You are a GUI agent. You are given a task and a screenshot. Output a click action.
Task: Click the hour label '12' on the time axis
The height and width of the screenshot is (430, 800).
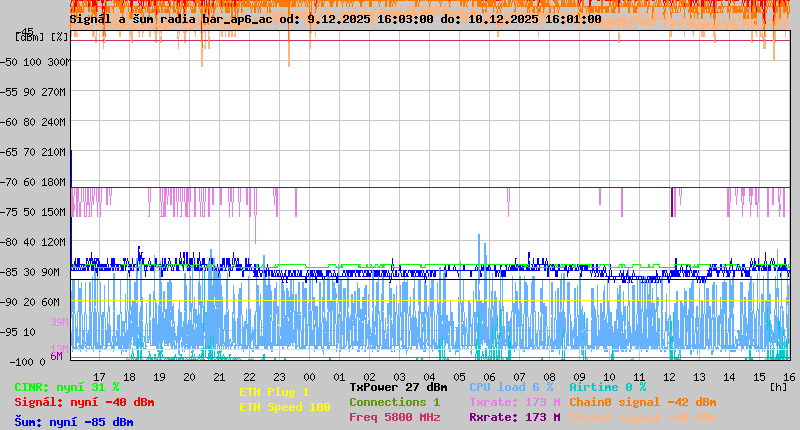click(x=669, y=377)
